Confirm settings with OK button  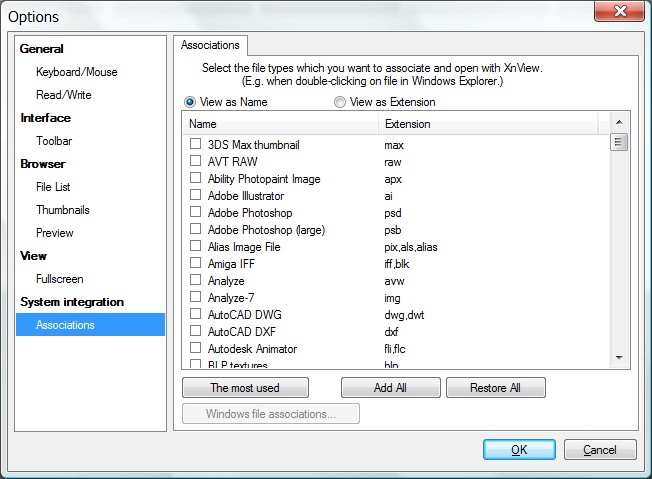click(x=519, y=450)
